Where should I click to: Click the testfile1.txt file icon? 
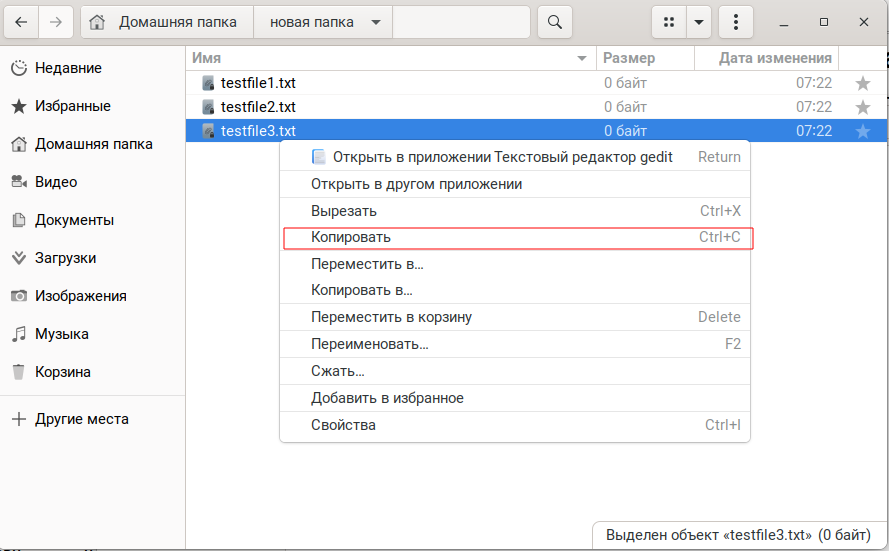[x=208, y=83]
